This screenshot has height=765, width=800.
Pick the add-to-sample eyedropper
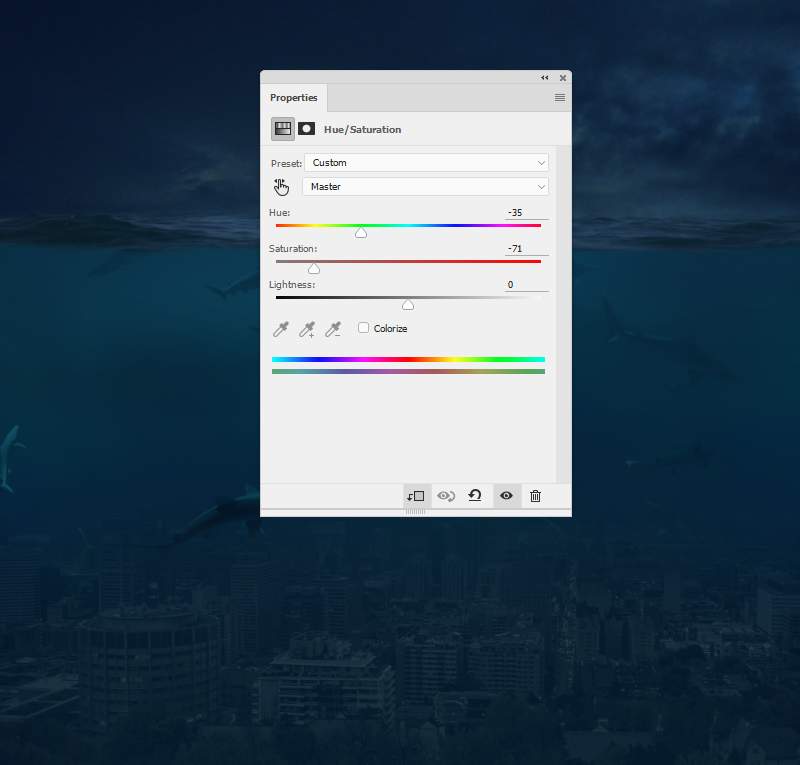307,329
